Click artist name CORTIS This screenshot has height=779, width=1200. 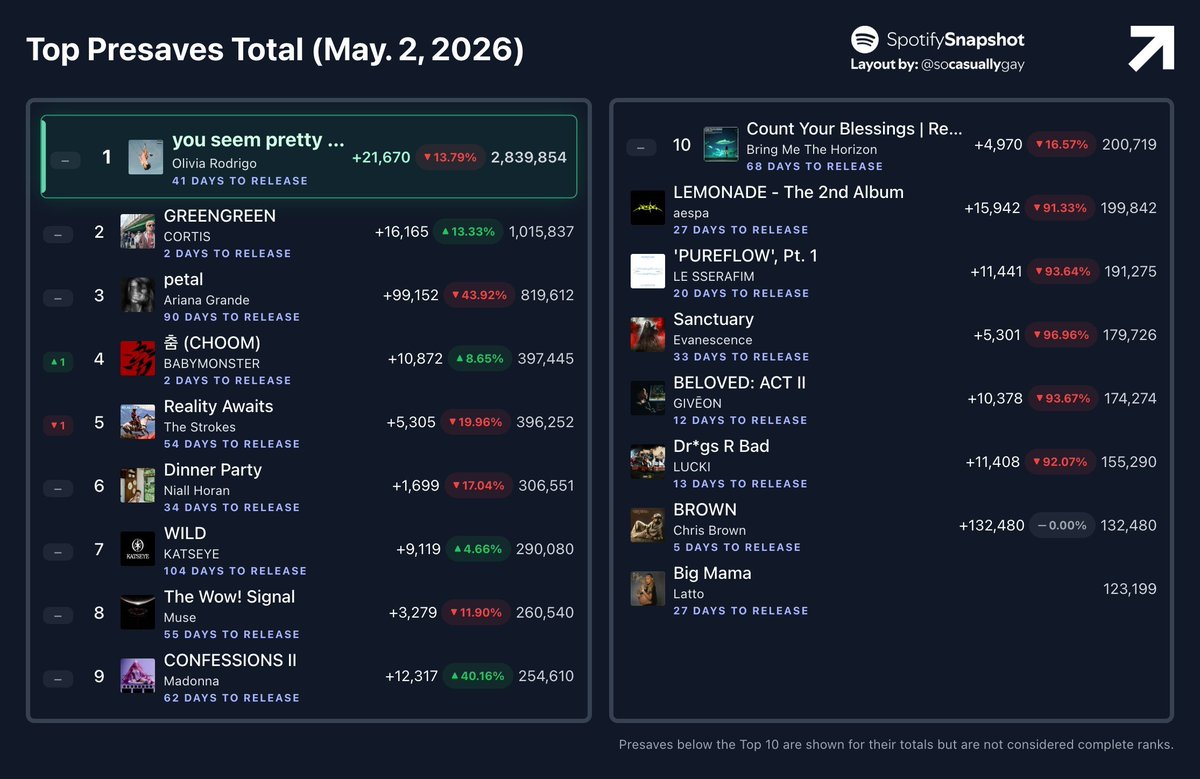[x=187, y=237]
